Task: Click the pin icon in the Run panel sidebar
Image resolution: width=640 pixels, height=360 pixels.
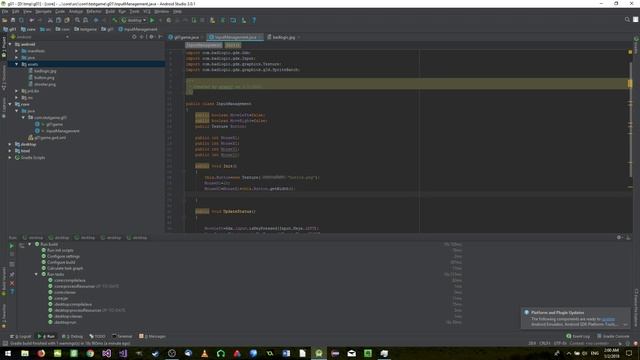Action: 12,274
